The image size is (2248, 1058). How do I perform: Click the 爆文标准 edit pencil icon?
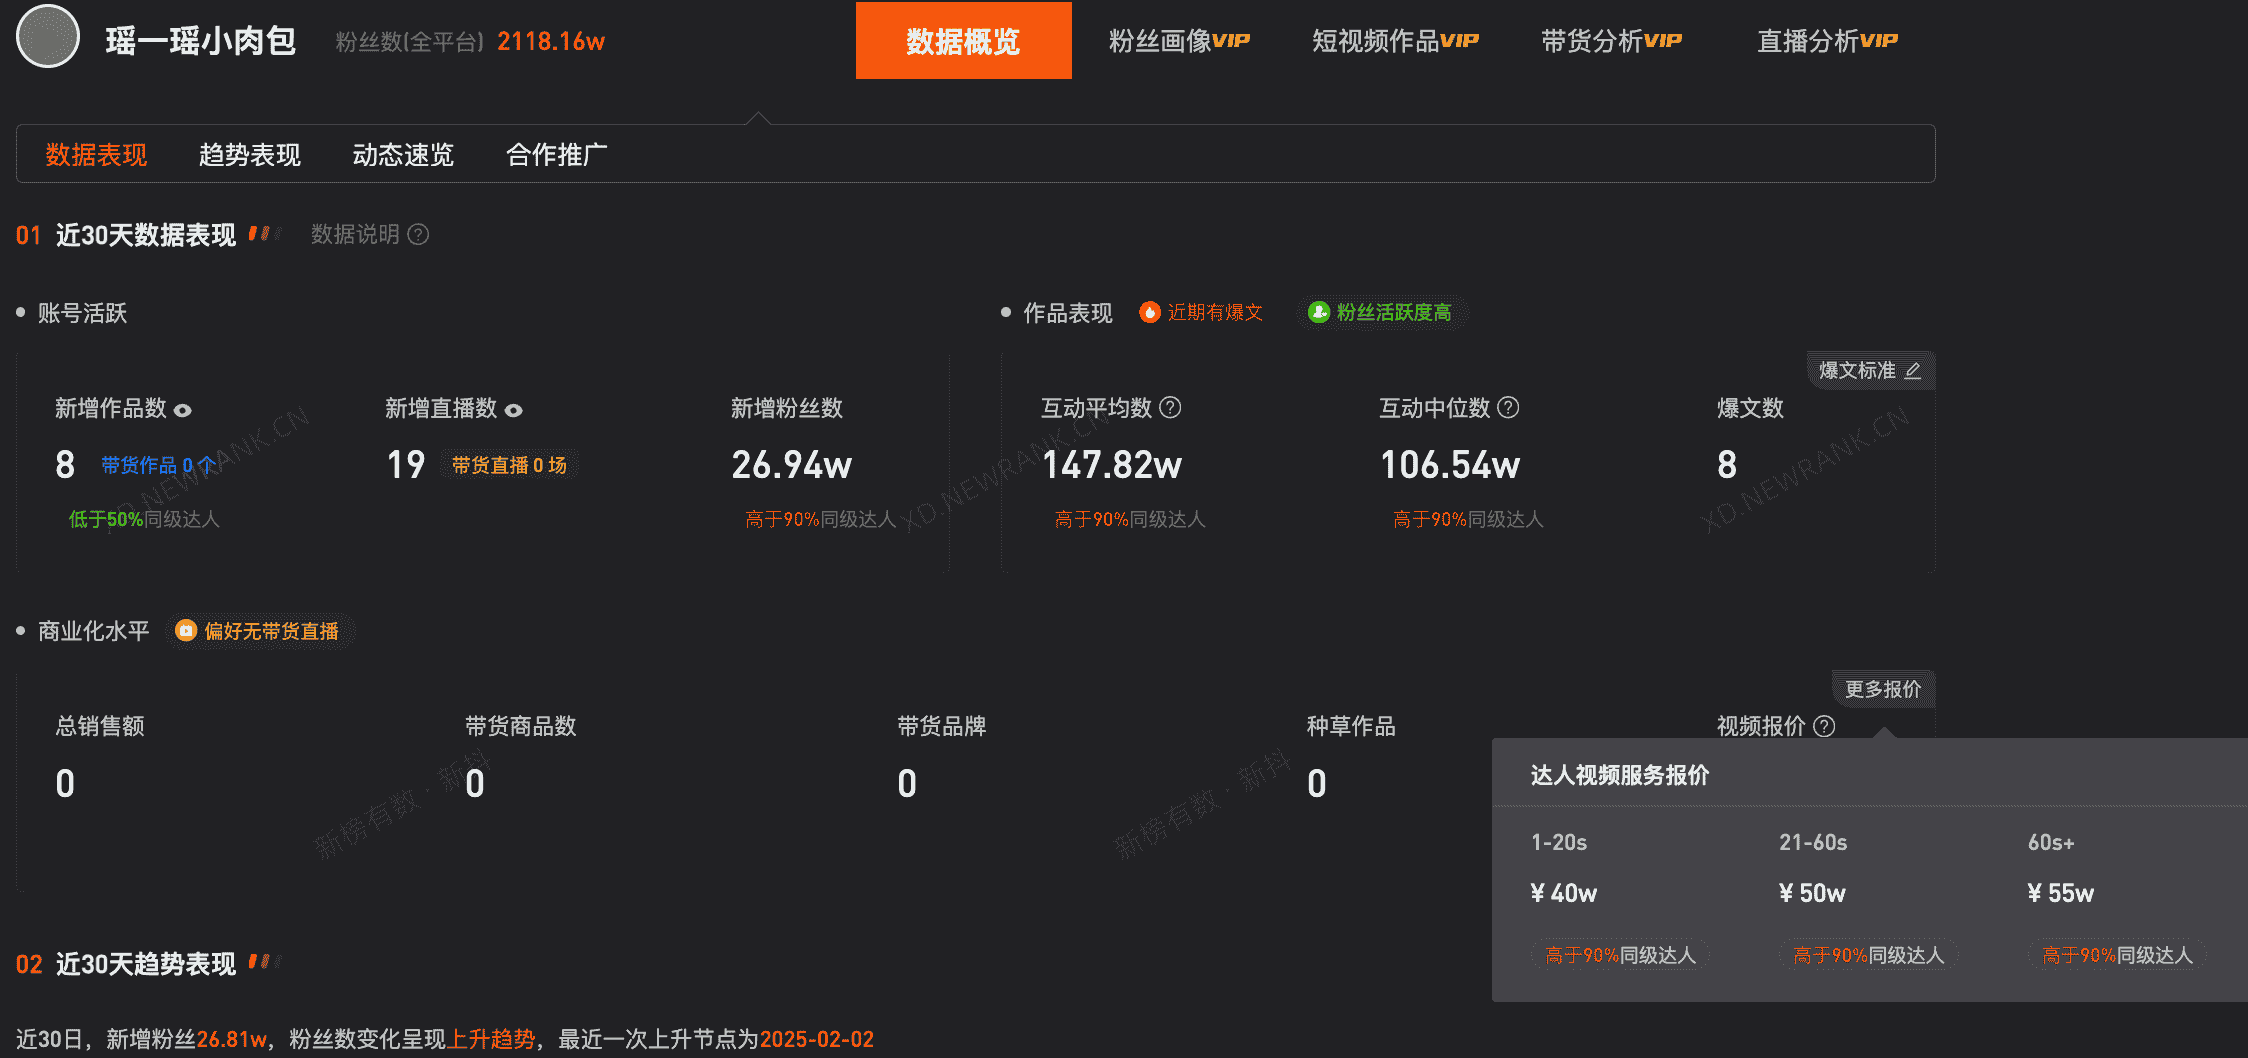click(x=1913, y=370)
